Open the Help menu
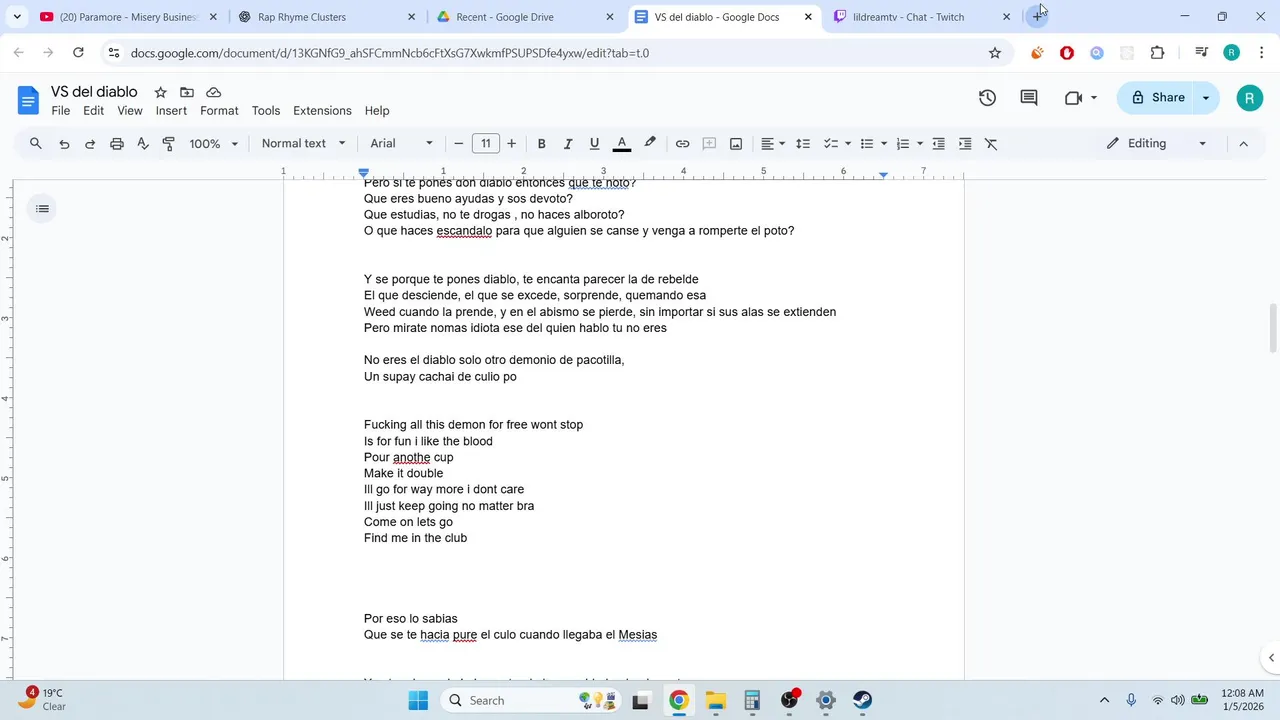Viewport: 1280px width, 720px height. 377,111
